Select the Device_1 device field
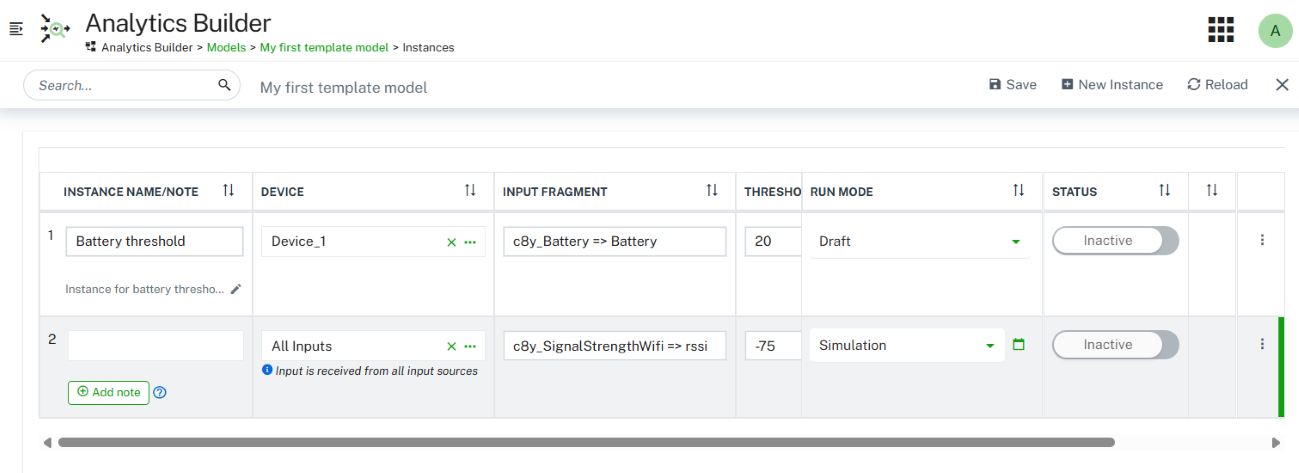1299x473 pixels. click(x=373, y=242)
